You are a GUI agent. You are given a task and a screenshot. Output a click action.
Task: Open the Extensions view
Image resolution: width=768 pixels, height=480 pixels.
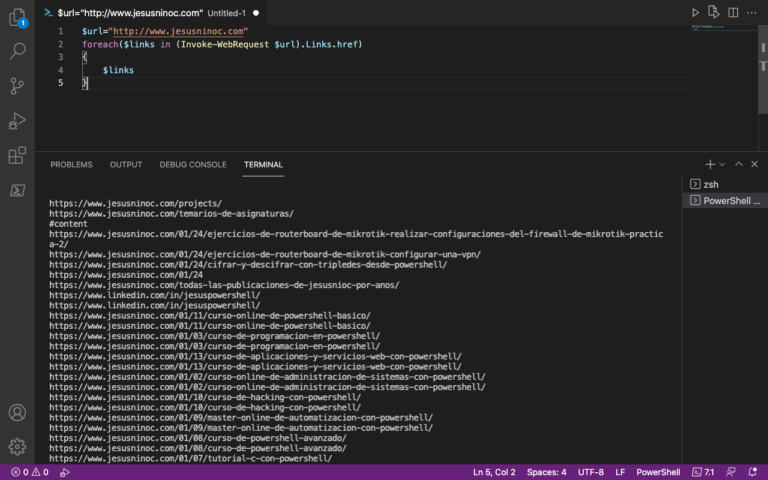coord(17,155)
